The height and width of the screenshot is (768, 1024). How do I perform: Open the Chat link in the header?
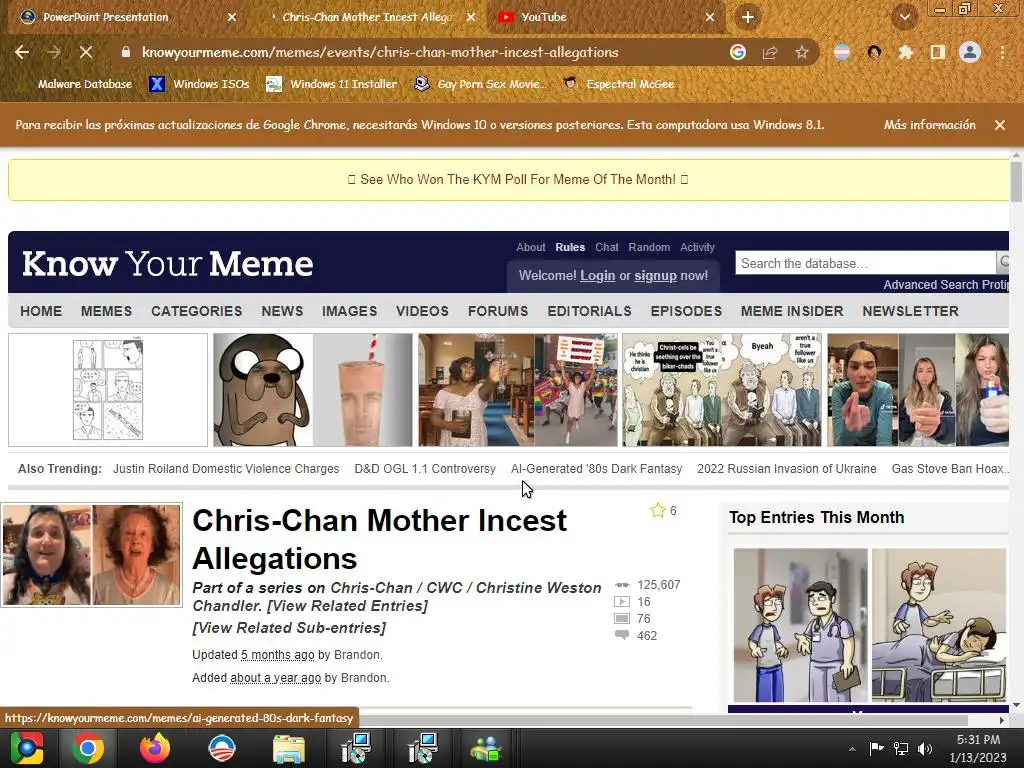coord(607,248)
